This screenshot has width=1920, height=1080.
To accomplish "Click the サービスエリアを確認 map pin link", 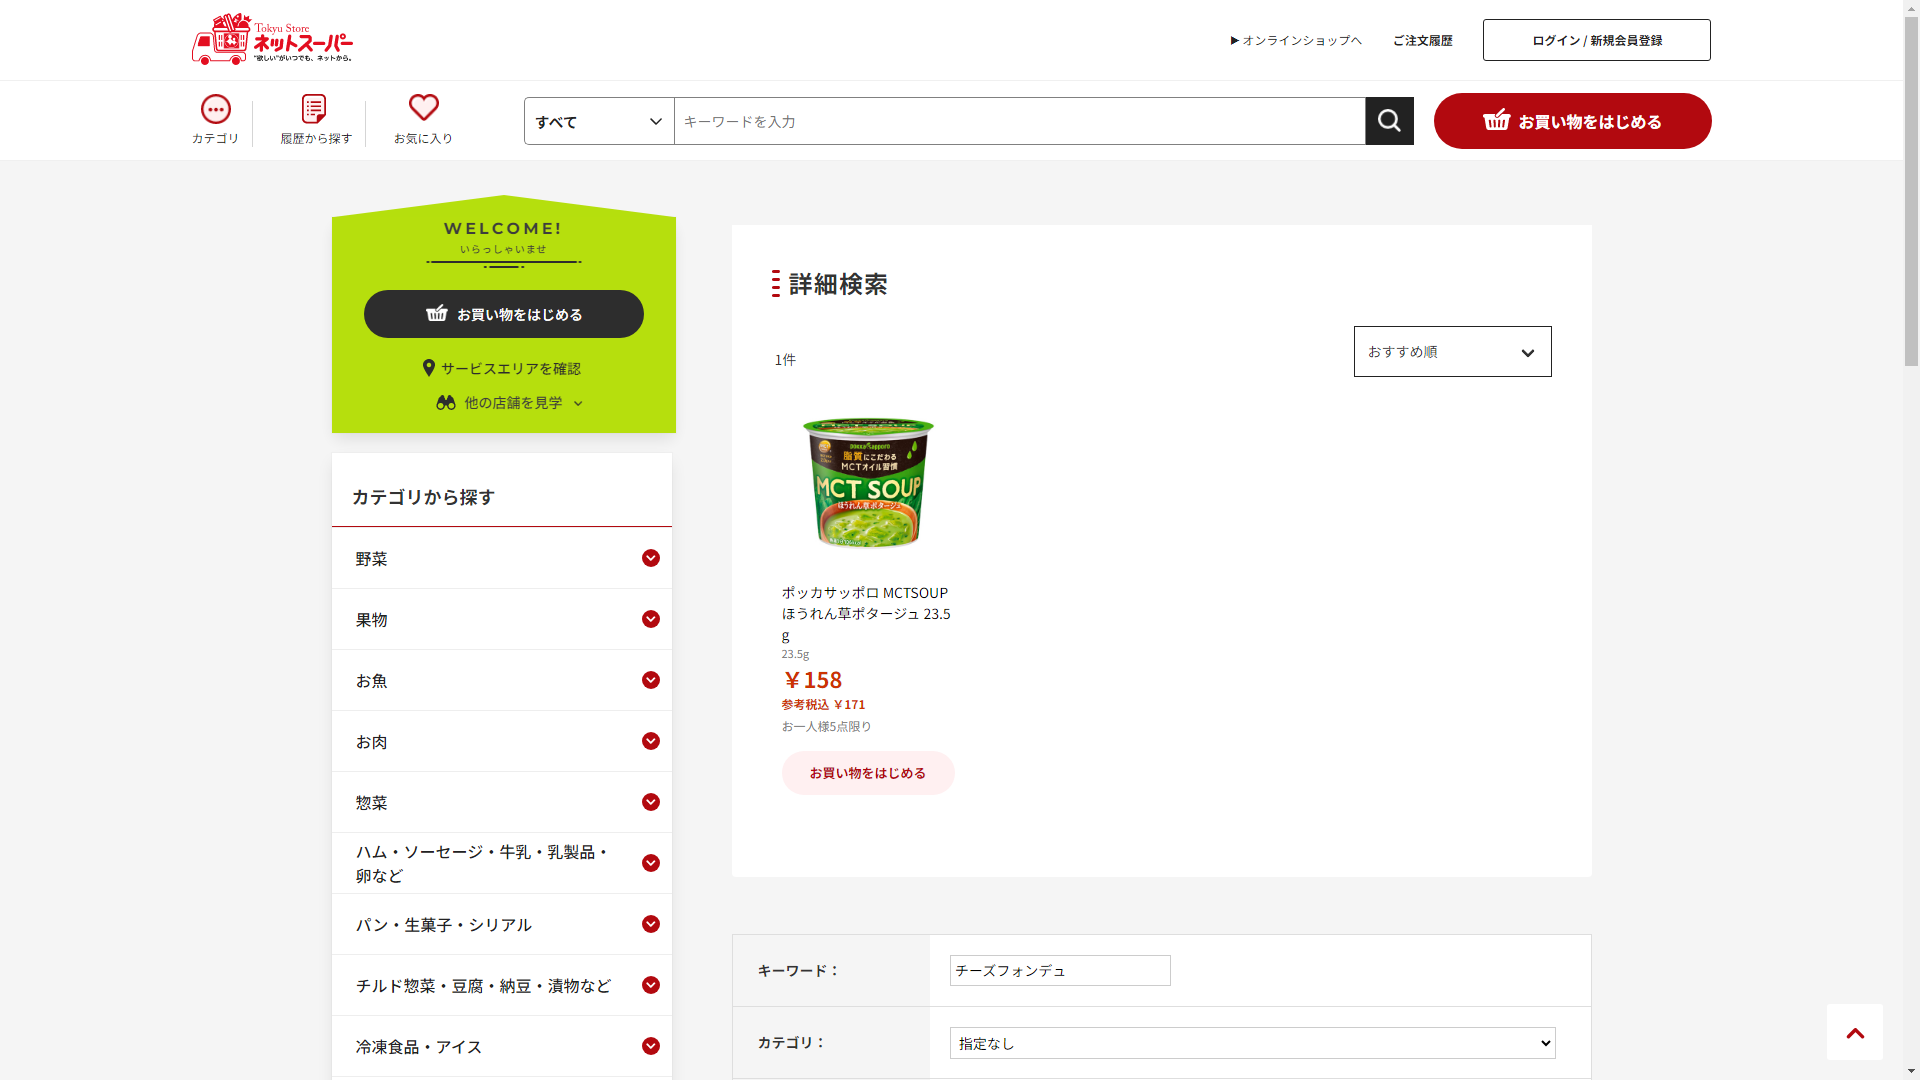I will 502,368.
